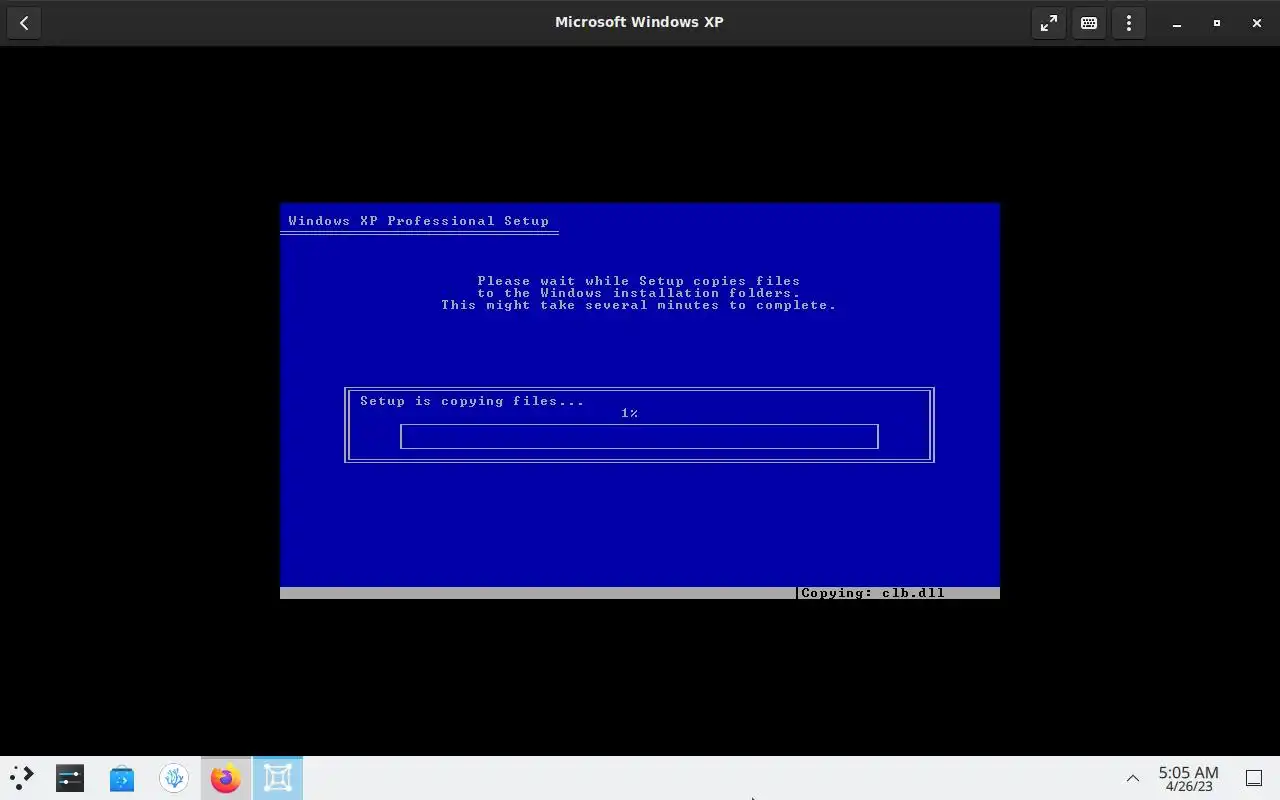The width and height of the screenshot is (1280, 800).
Task: Open the clock showing 5:05 AM
Action: [1188, 778]
